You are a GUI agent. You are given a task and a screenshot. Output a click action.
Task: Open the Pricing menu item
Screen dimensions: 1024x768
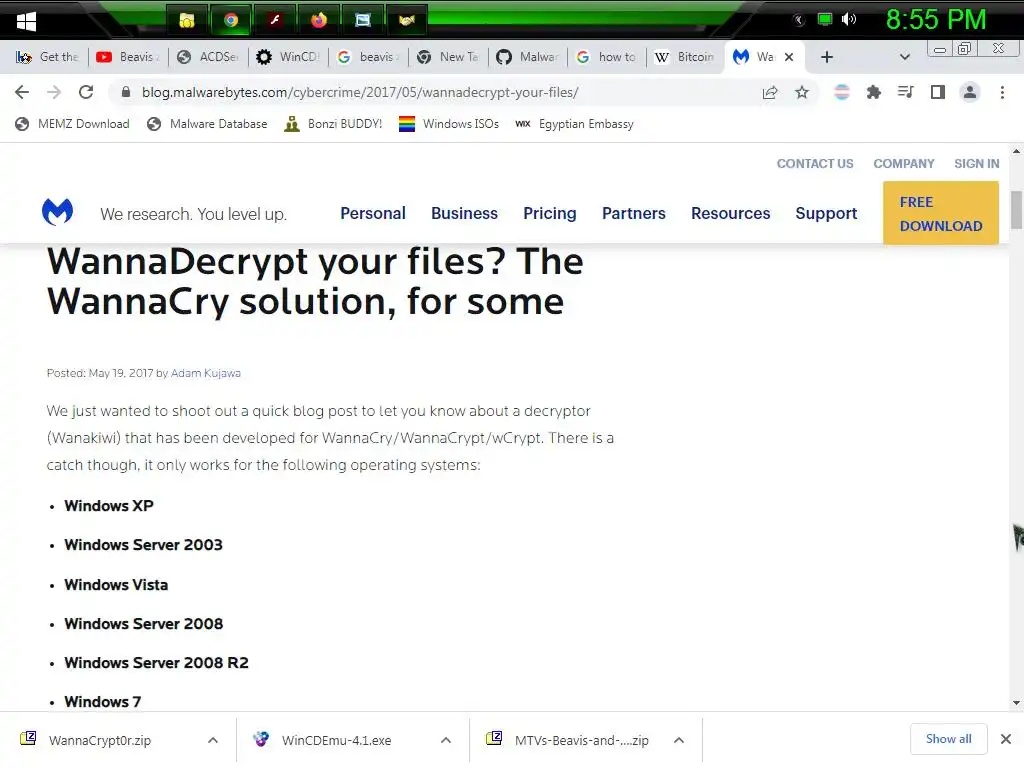(x=549, y=214)
